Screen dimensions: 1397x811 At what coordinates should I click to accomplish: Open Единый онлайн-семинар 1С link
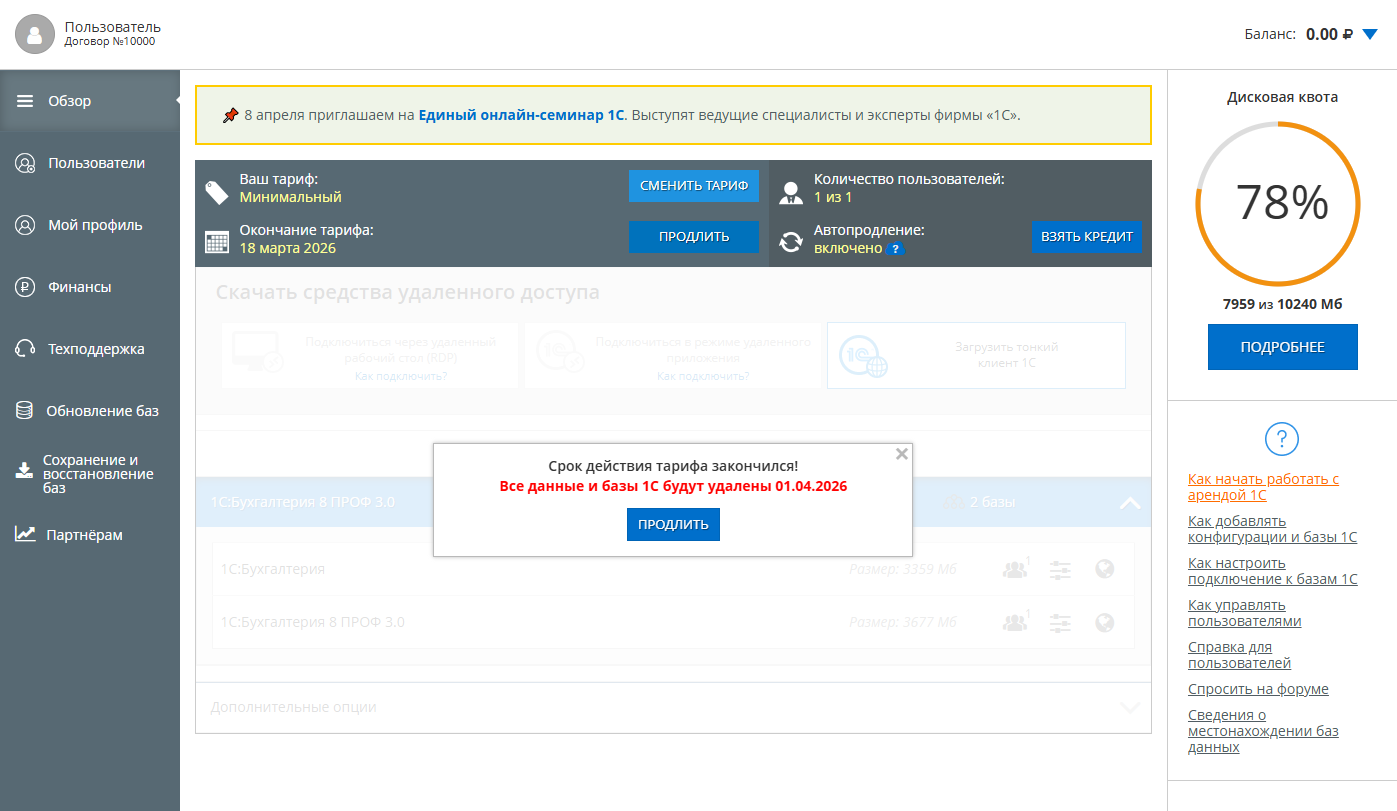point(521,115)
